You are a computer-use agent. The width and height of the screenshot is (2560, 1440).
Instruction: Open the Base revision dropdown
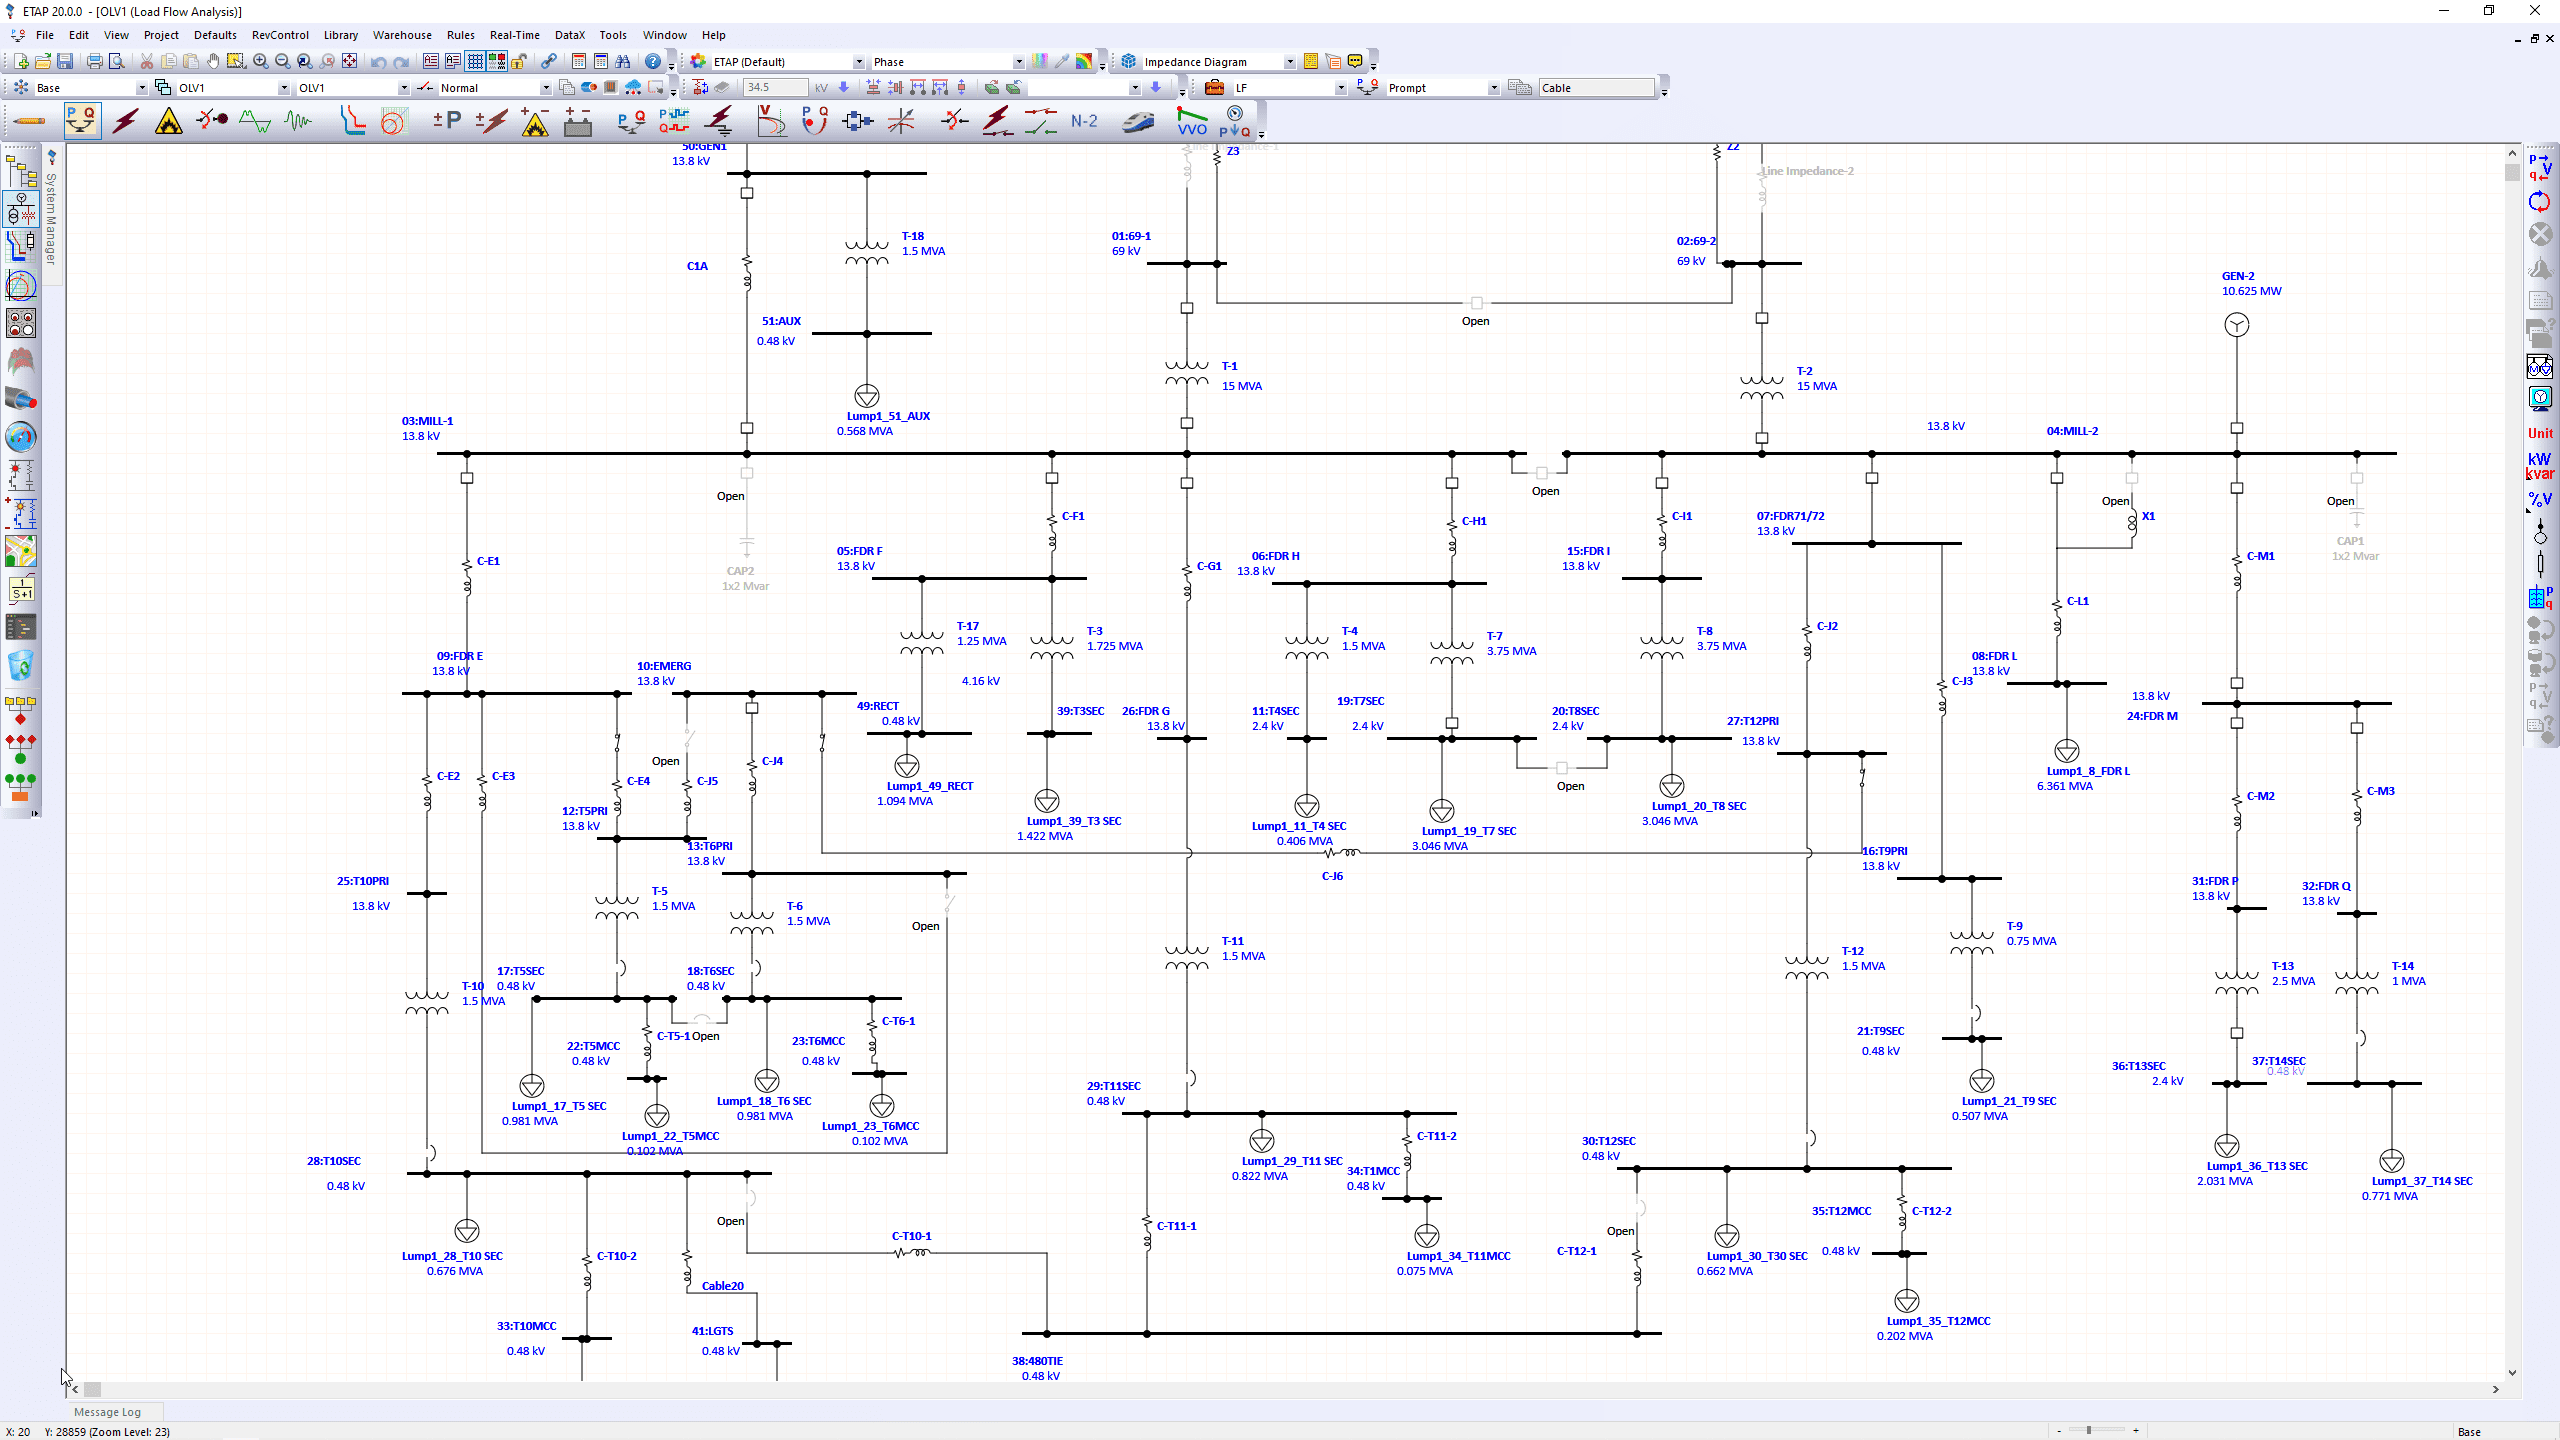click(141, 87)
